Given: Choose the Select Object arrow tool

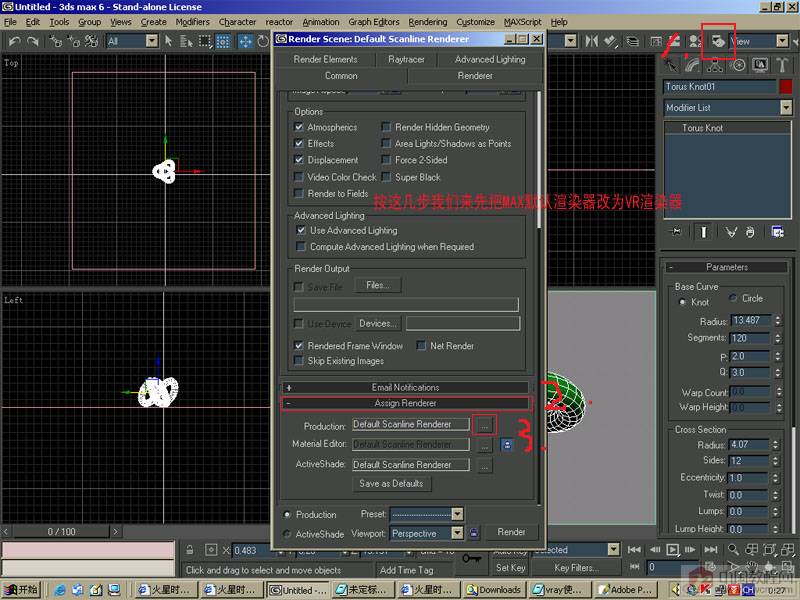Looking at the screenshot, I should click(168, 41).
